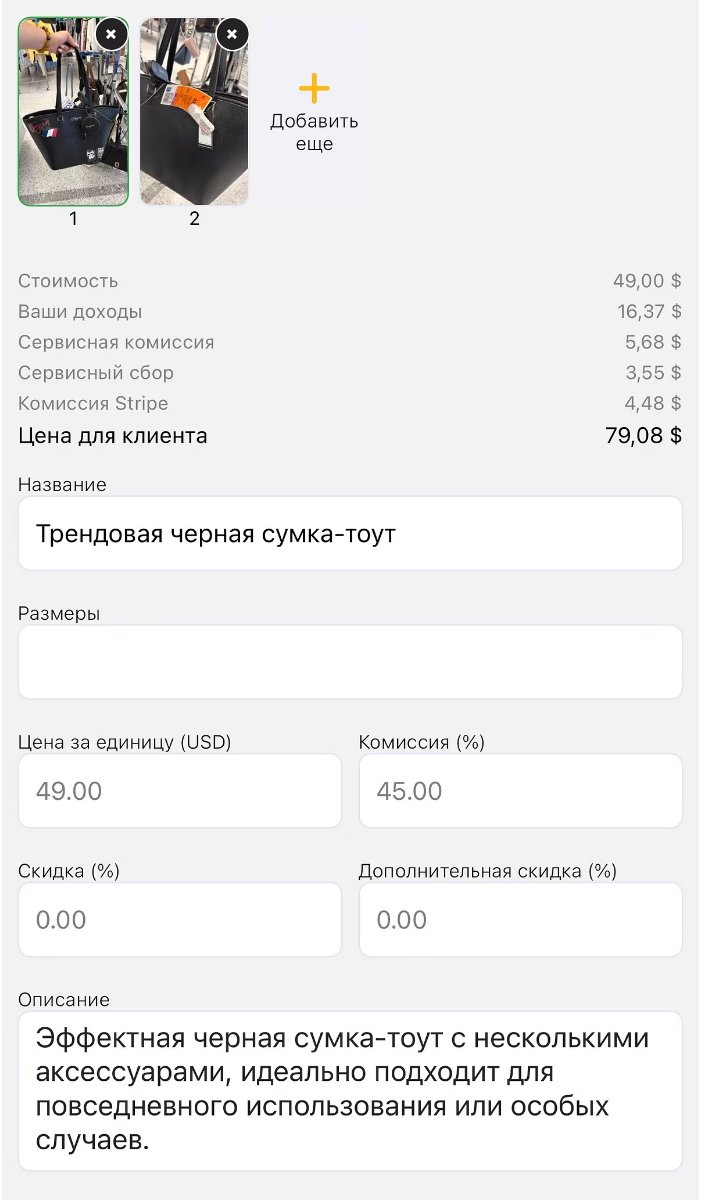Click the Цена за единицу (USD) field
Screen dimensions: 702x1200
pos(180,790)
